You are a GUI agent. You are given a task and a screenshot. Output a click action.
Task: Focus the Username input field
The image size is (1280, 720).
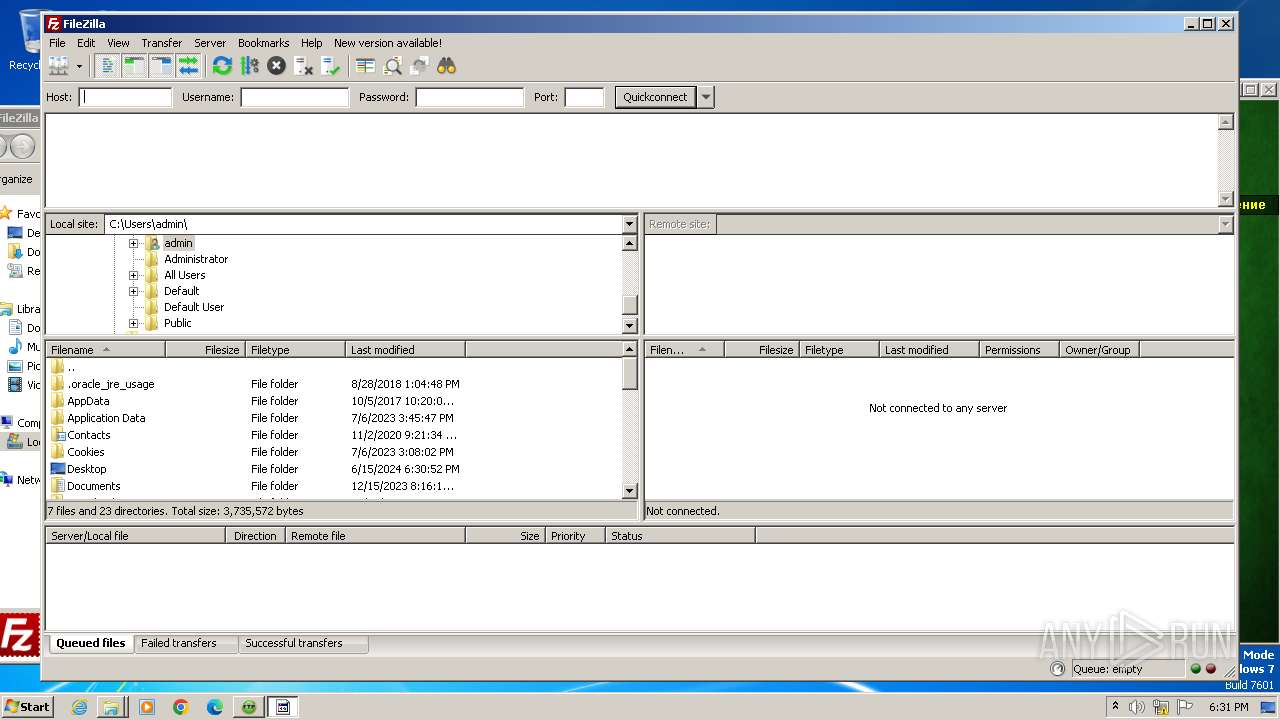(294, 97)
